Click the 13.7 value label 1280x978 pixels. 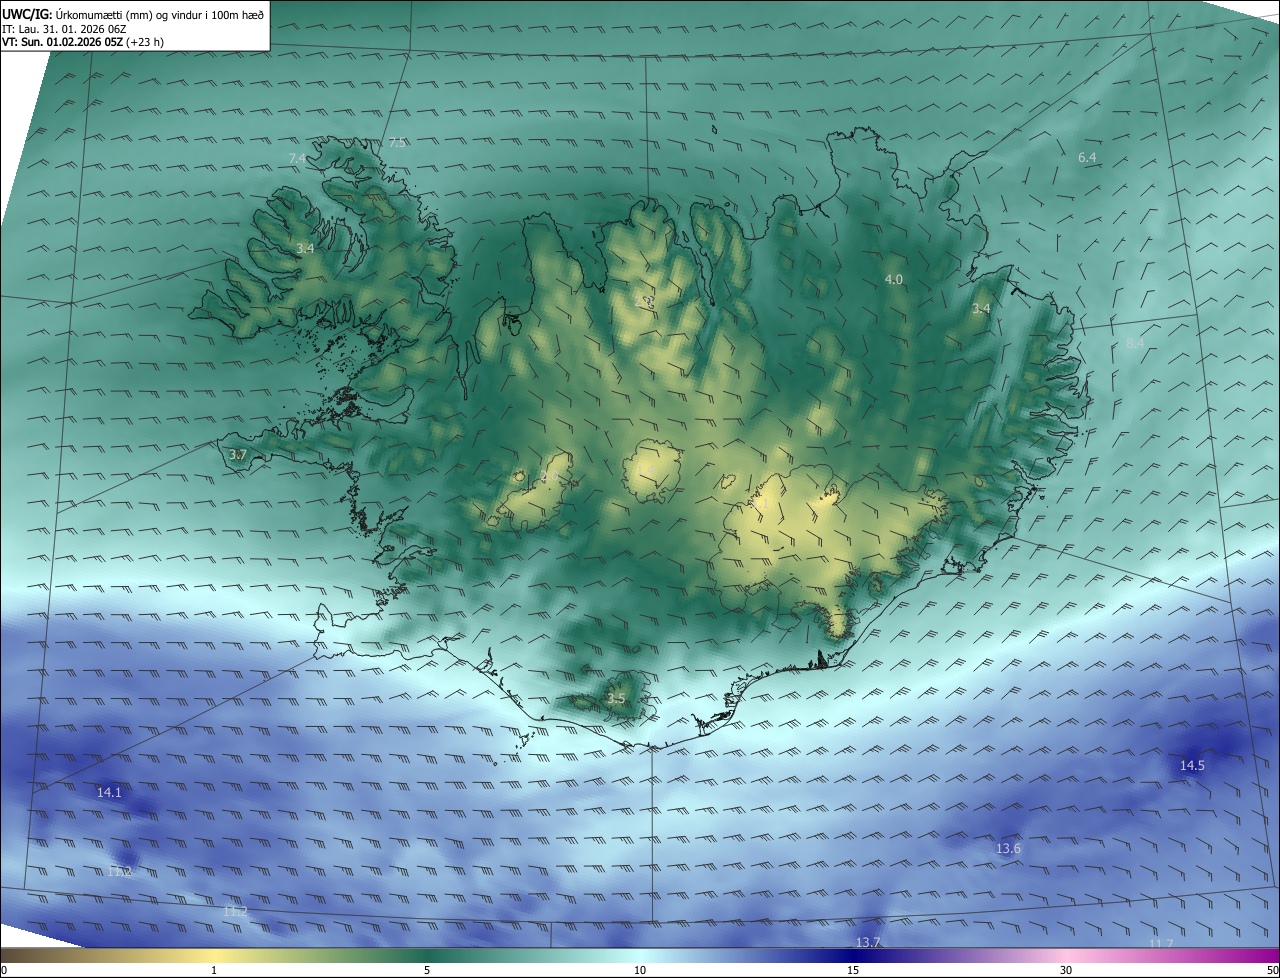click(868, 942)
